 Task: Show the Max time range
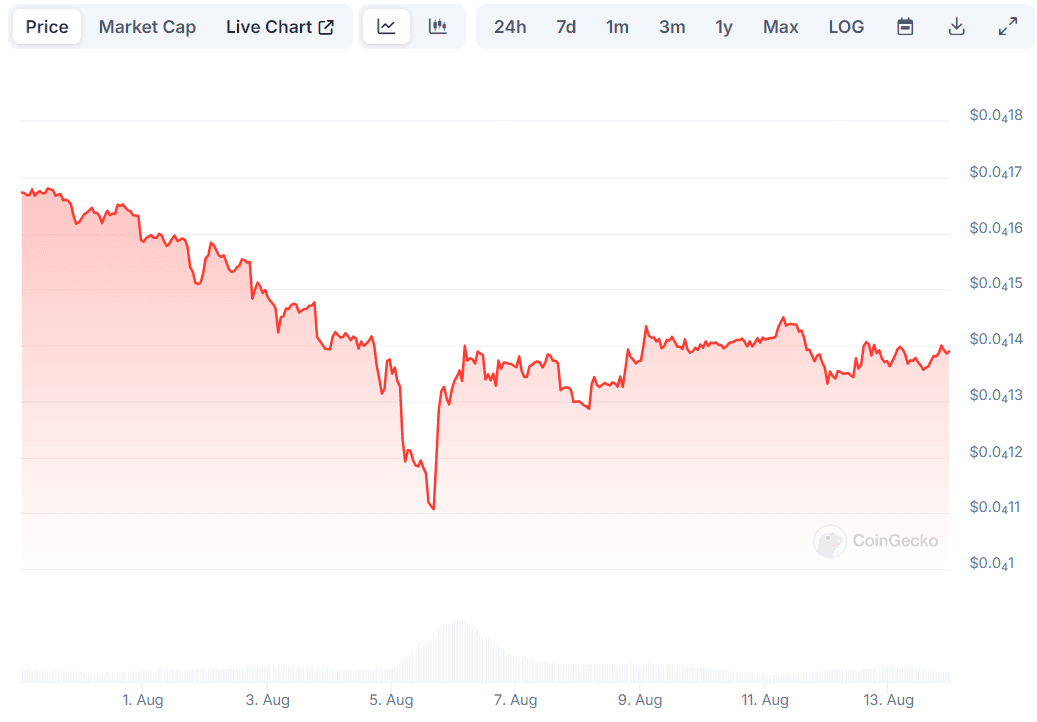780,27
